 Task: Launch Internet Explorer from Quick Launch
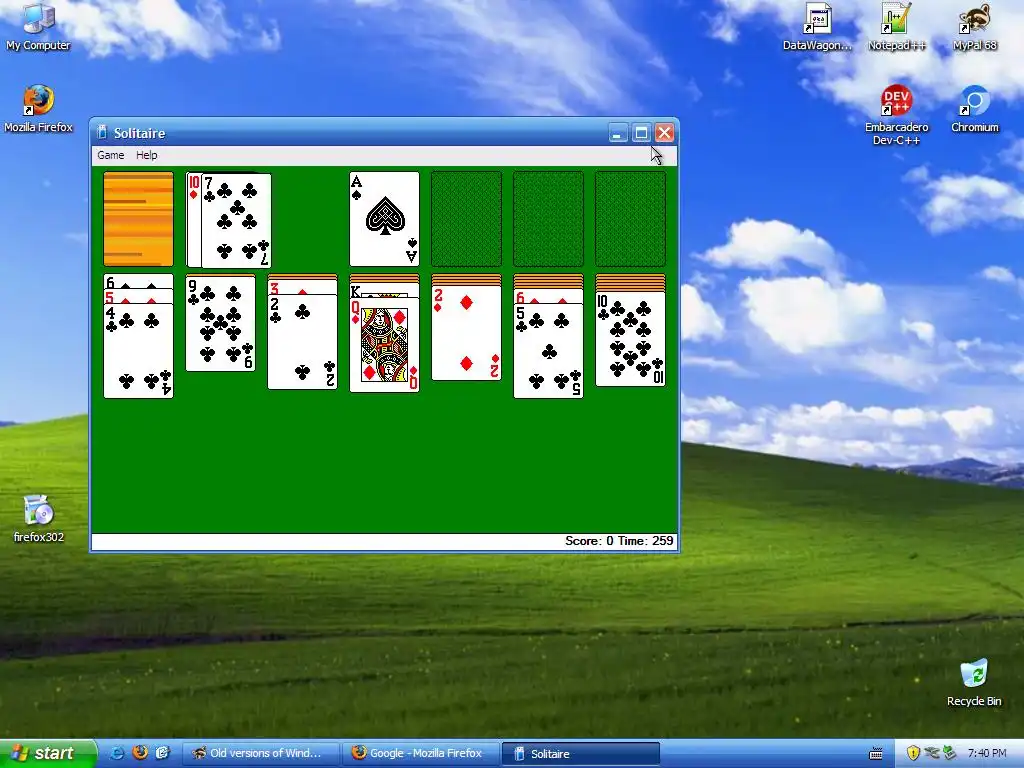pyautogui.click(x=118, y=753)
